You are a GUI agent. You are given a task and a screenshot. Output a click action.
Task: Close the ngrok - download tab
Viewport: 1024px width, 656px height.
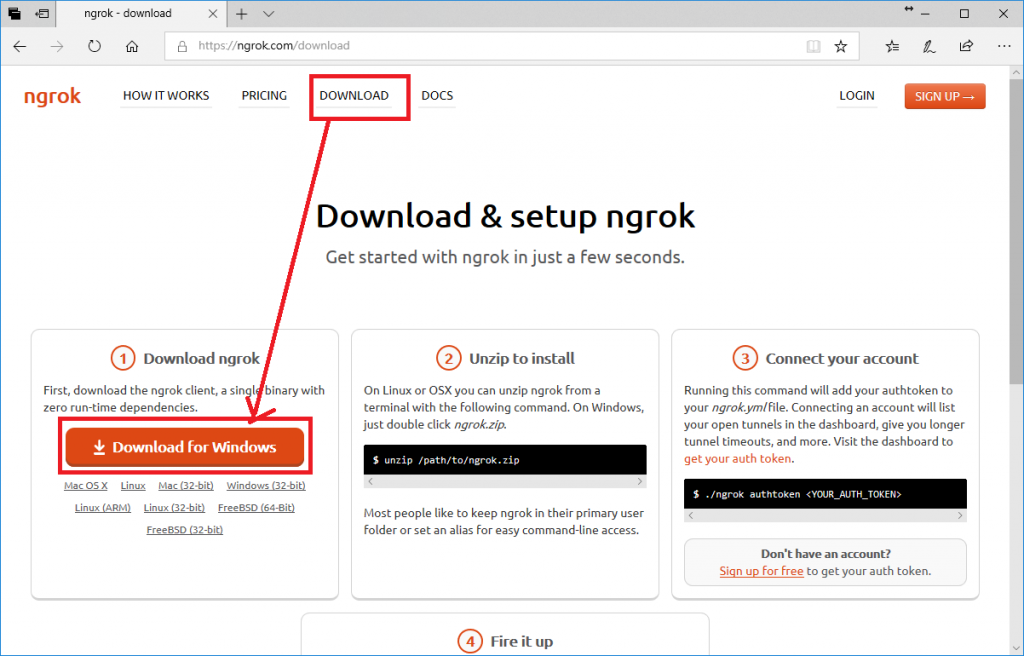coord(213,14)
